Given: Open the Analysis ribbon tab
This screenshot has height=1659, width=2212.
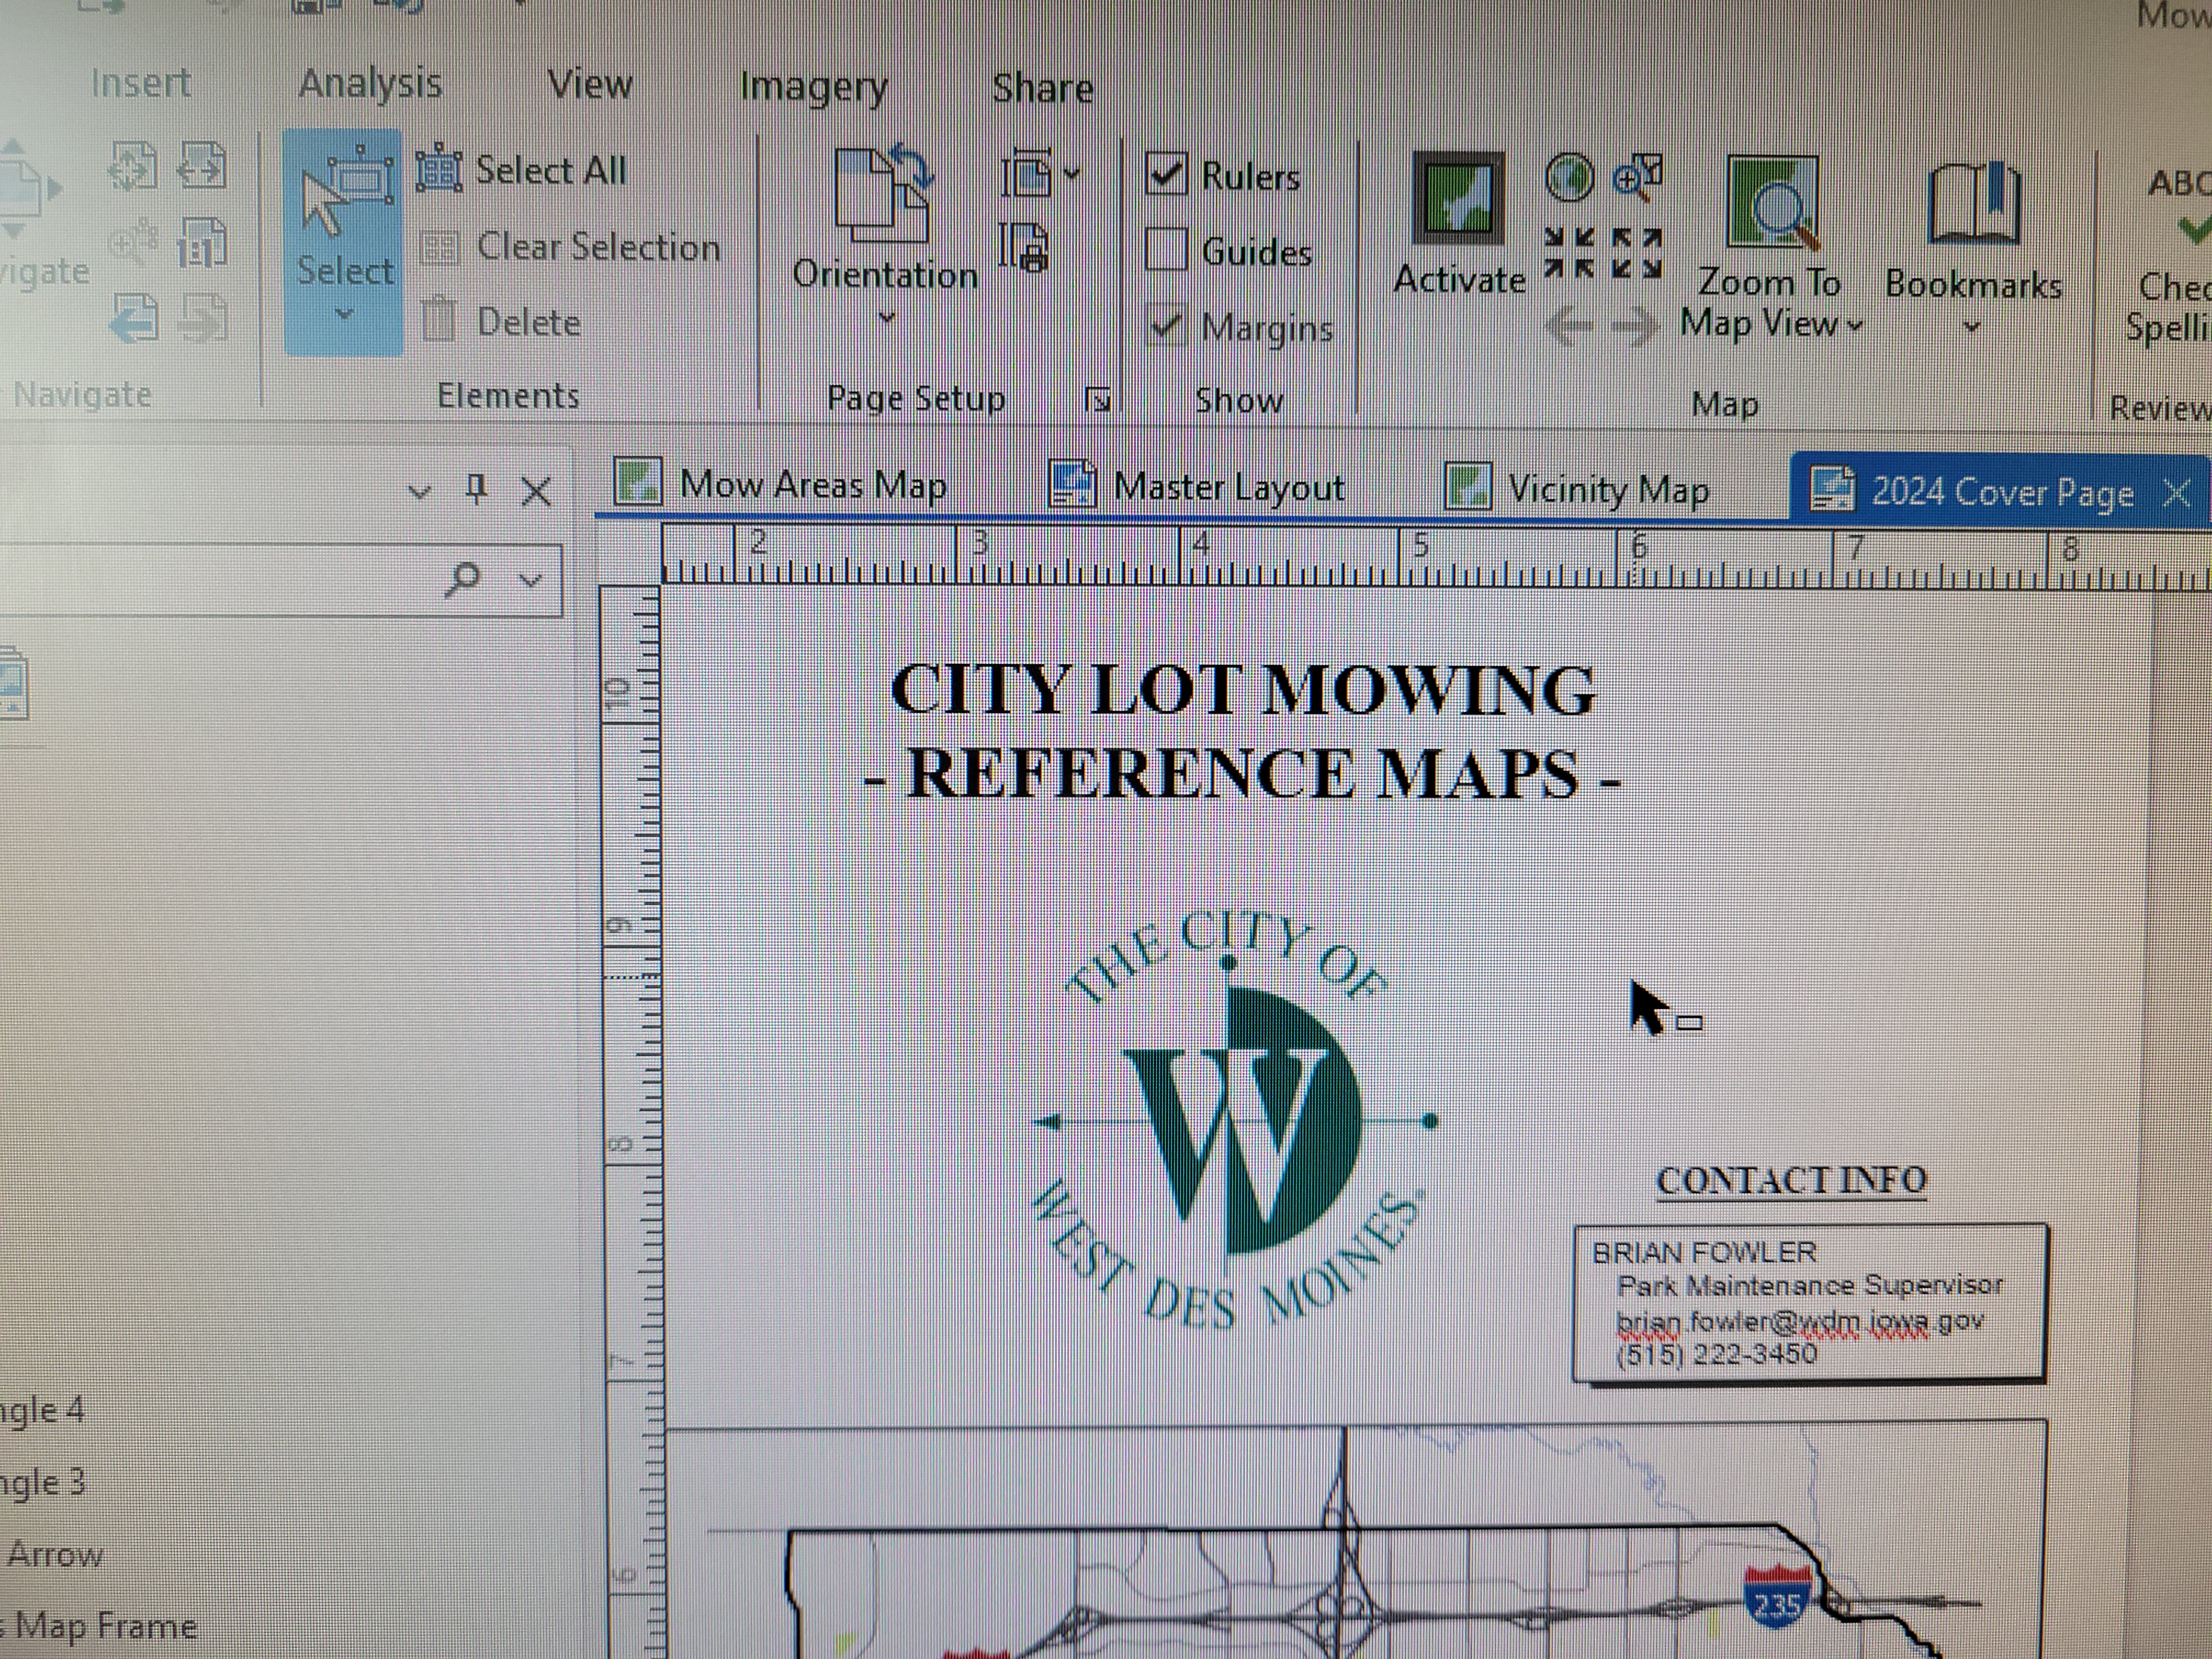Looking at the screenshot, I should coord(370,84).
